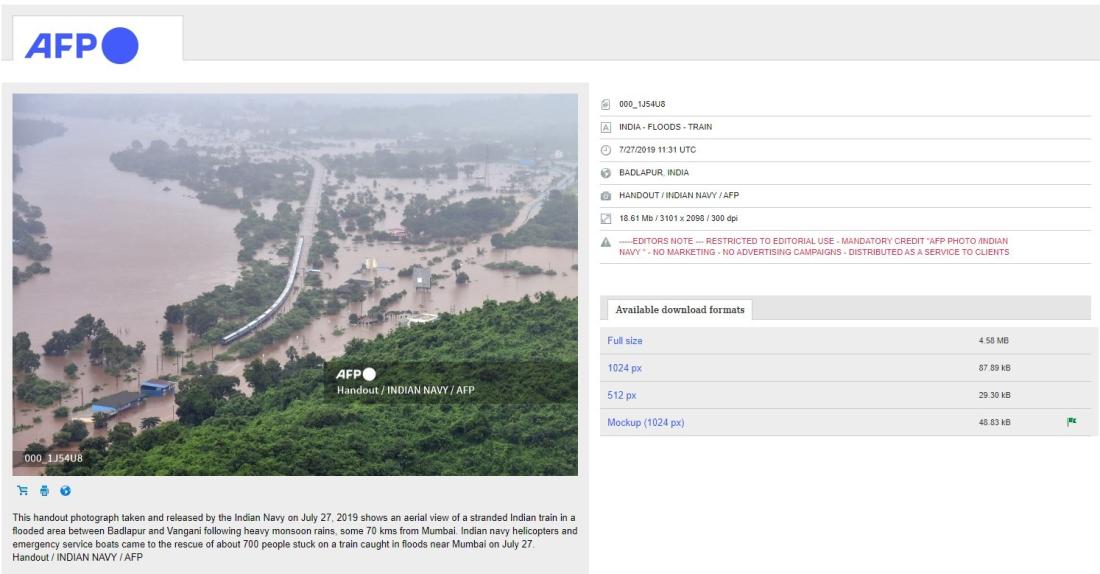Click the red editors note restriction text

tap(814, 246)
